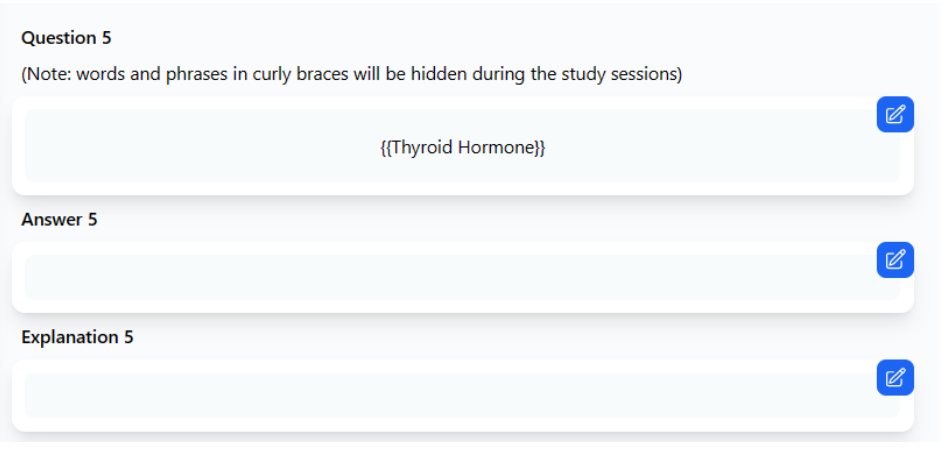The width and height of the screenshot is (952, 453).
Task: Select the Explanation 5 edit pencil icon
Action: (895, 378)
